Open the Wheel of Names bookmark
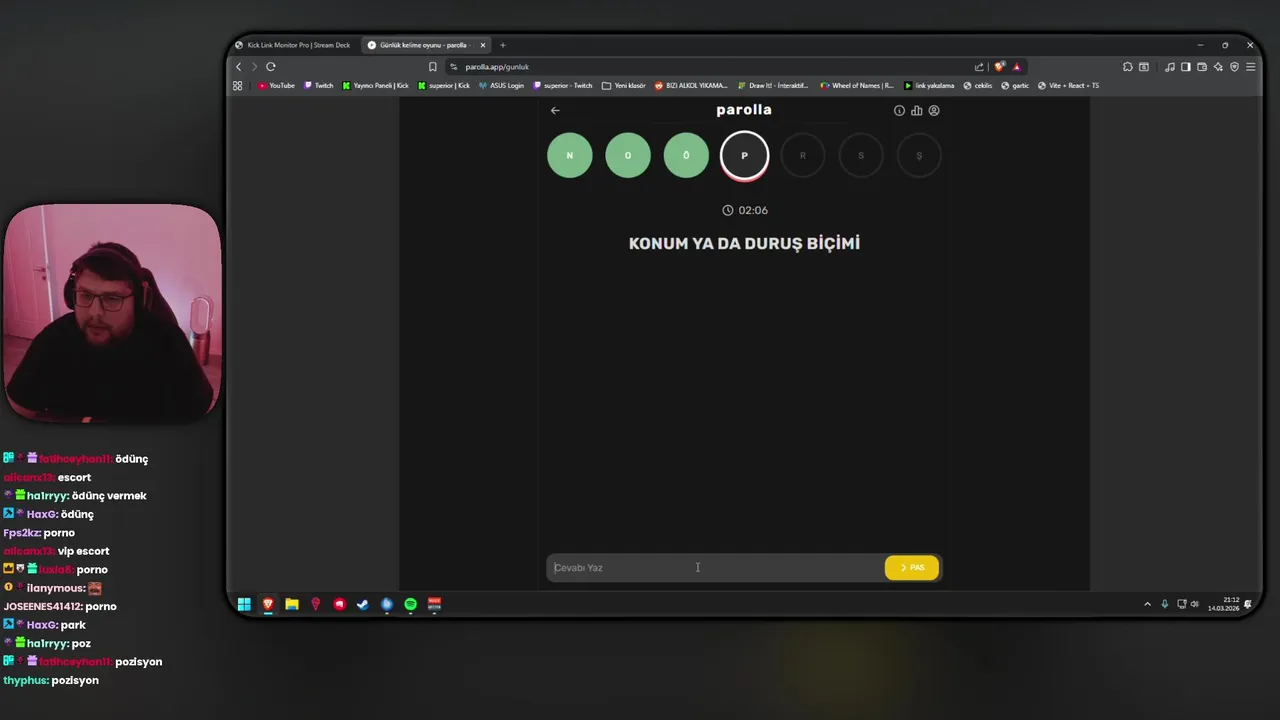This screenshot has width=1280, height=720. click(x=857, y=86)
